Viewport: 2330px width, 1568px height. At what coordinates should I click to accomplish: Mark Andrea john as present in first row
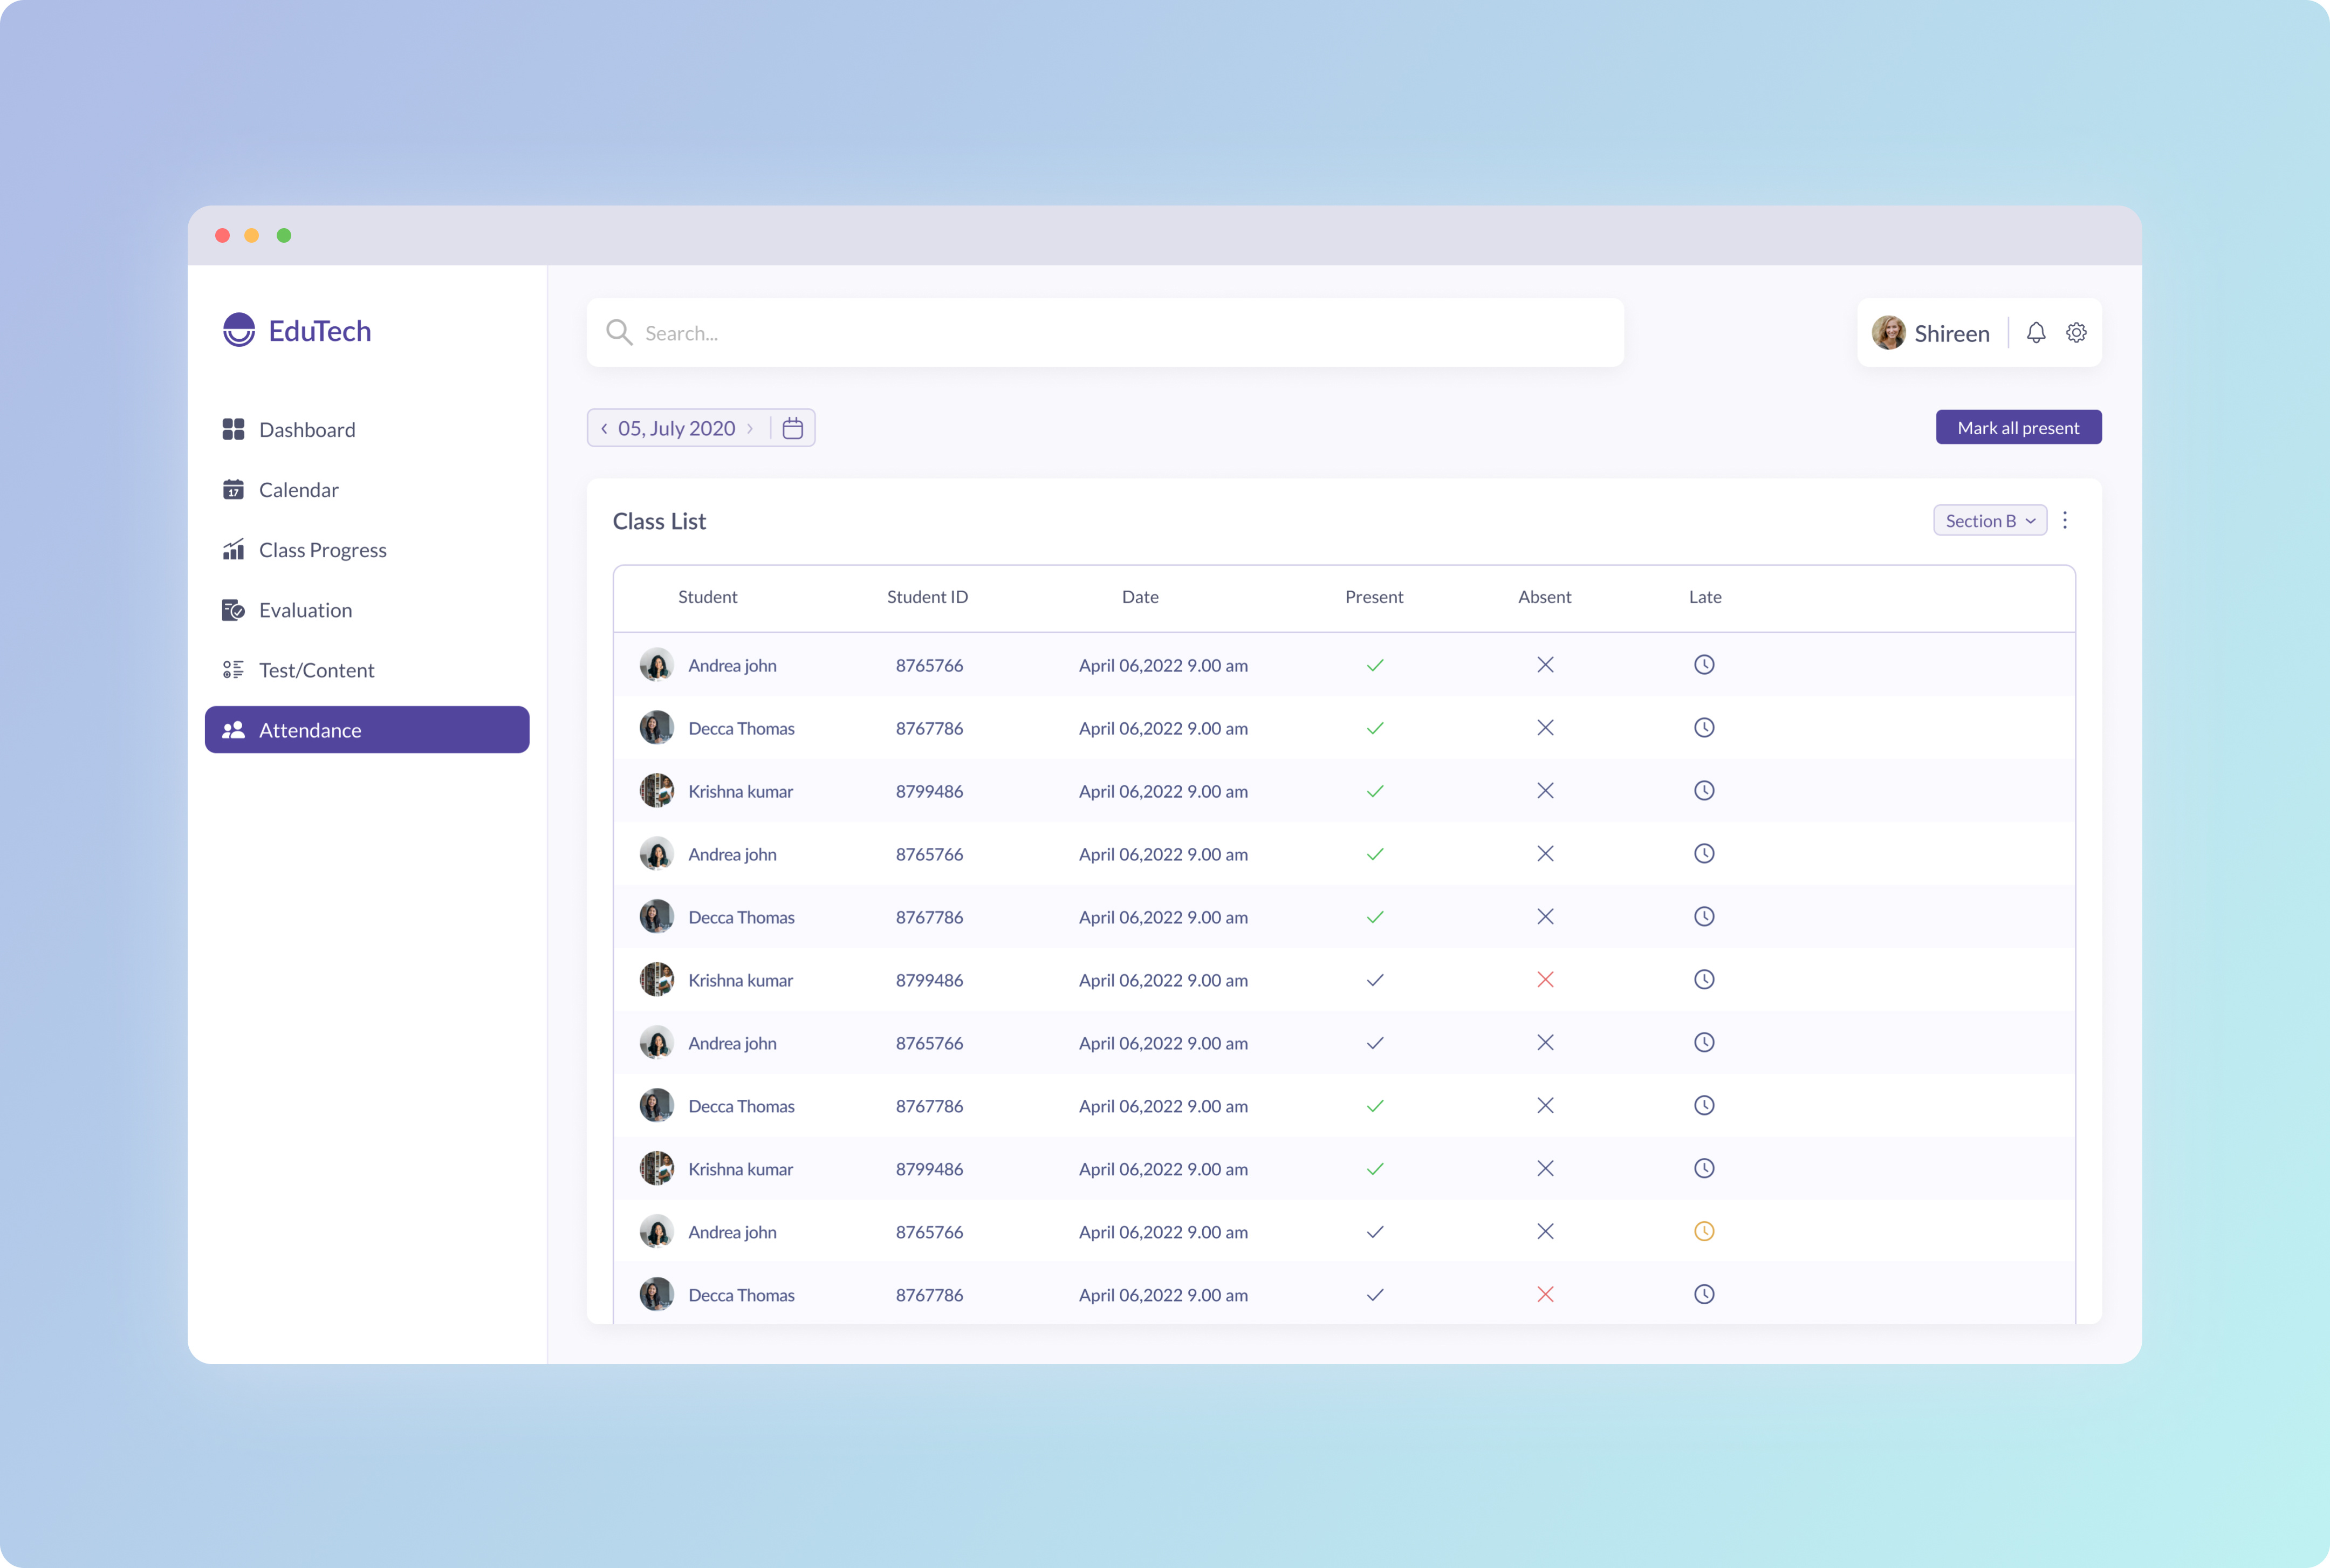click(1374, 664)
